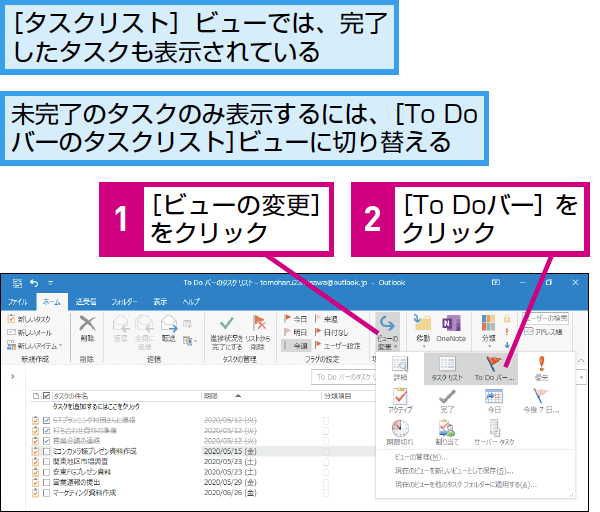
Task: Select the 優先 exclamation view icon
Action: [x=541, y=364]
